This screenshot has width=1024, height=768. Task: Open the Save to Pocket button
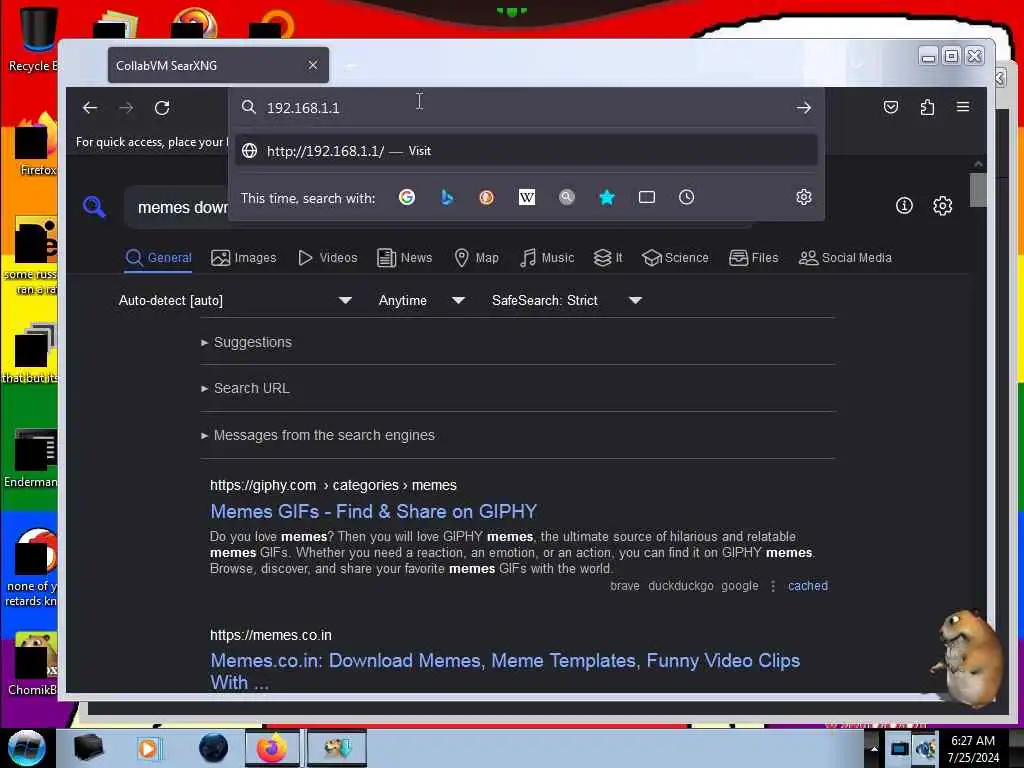pyautogui.click(x=891, y=107)
